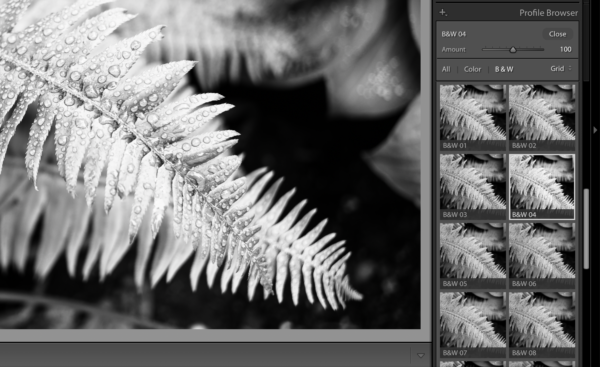Open the toolbar options triangle below photo
This screenshot has height=367, width=600.
tap(421, 356)
